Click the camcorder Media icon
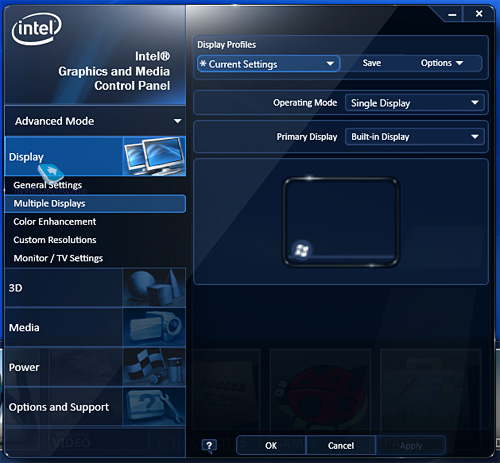The image size is (500, 463). pos(154,327)
